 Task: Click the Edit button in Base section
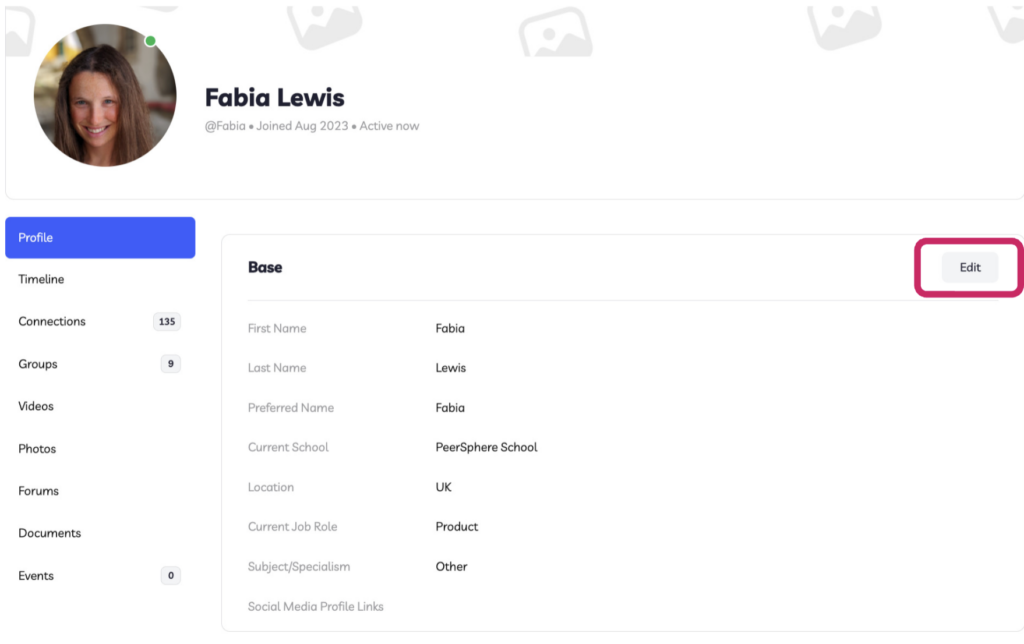[x=970, y=267]
